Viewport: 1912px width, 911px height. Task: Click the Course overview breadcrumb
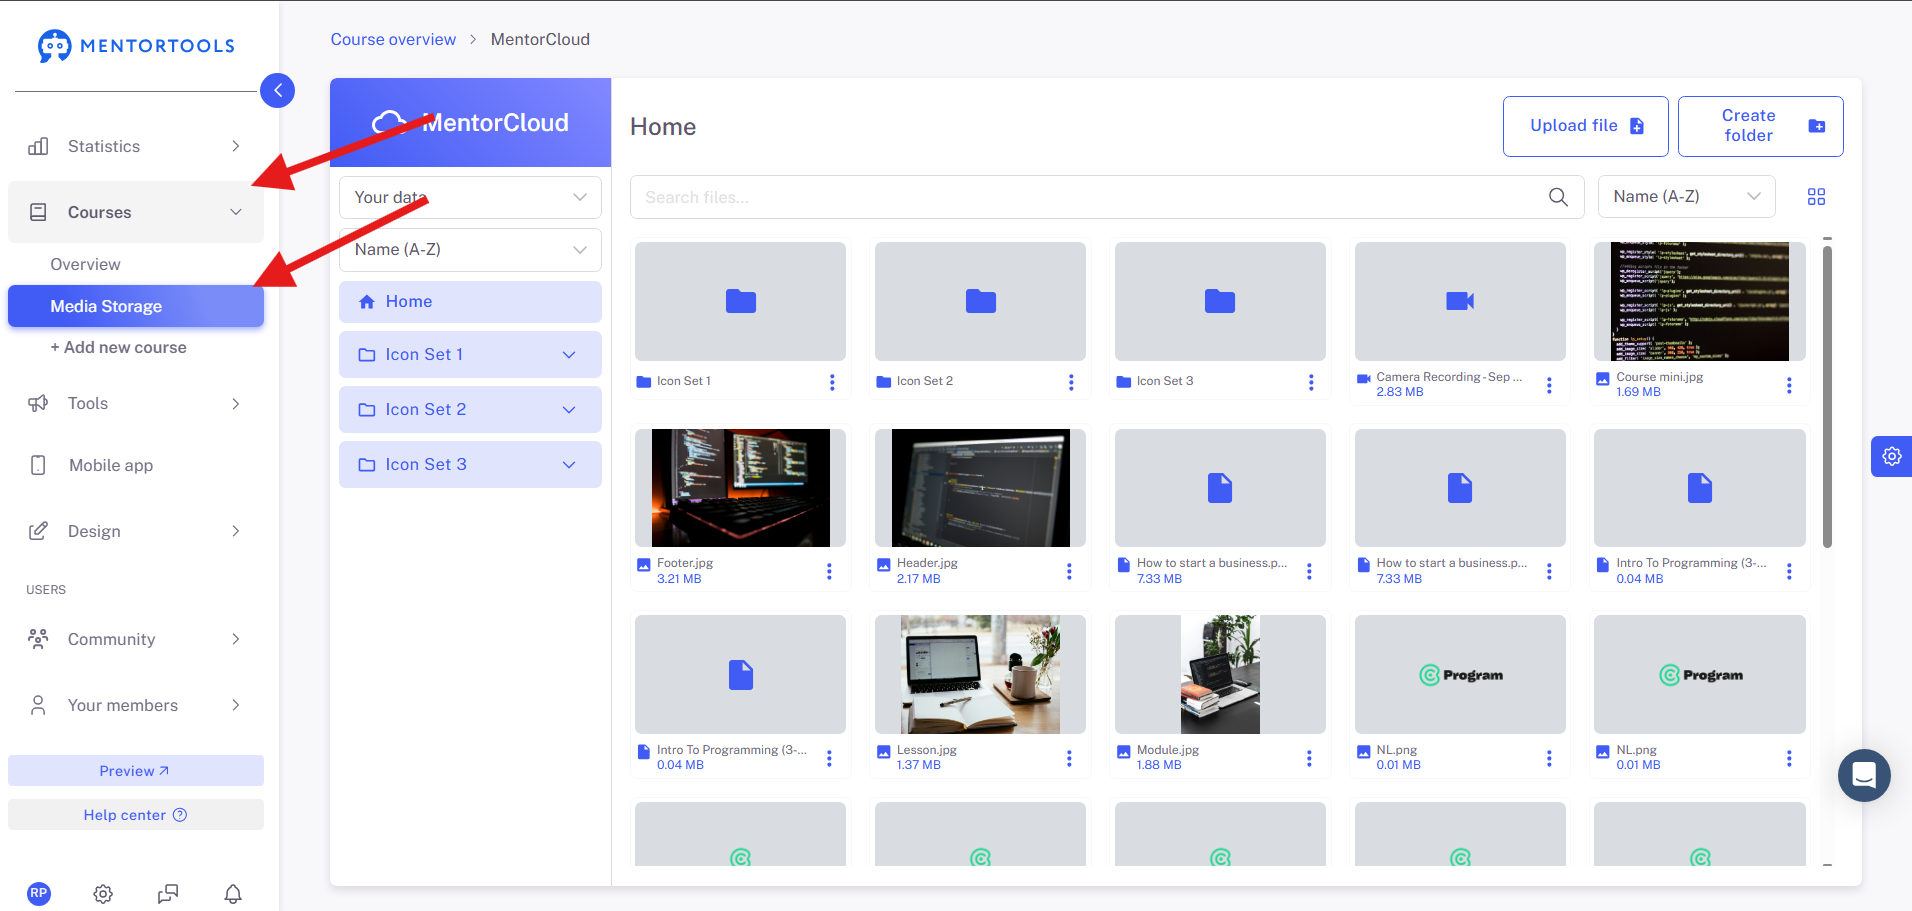(x=393, y=39)
